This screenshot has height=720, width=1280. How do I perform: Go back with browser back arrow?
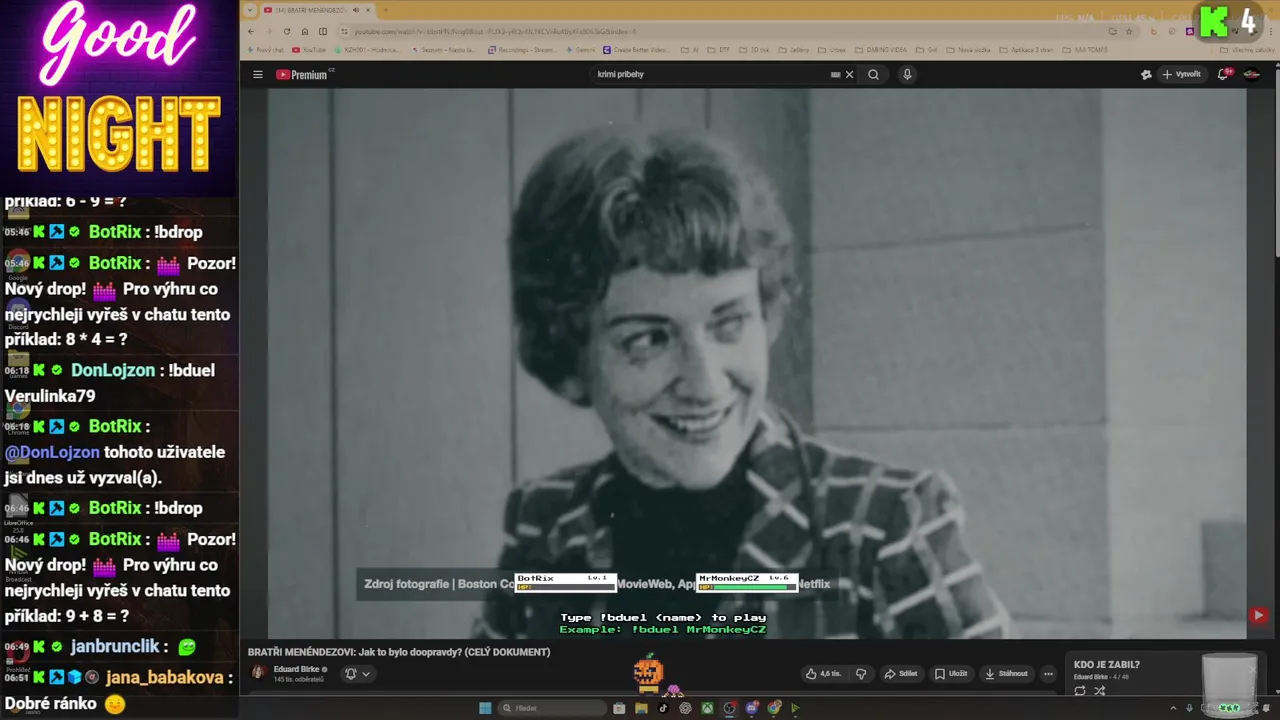pyautogui.click(x=250, y=31)
